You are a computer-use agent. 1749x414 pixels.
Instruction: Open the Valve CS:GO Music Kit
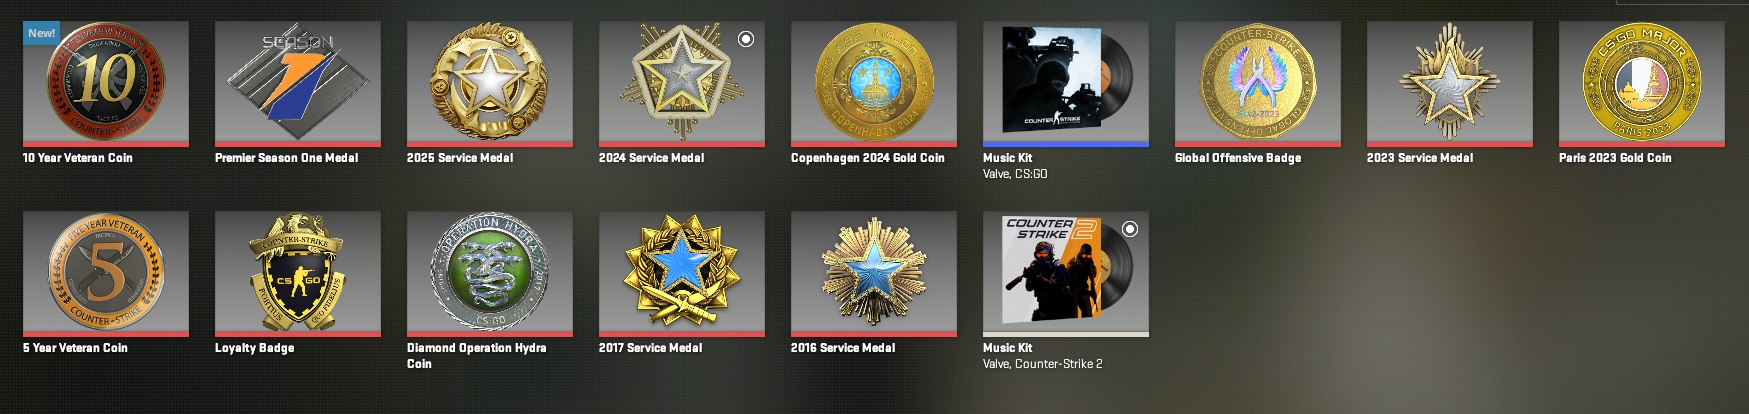[1066, 84]
